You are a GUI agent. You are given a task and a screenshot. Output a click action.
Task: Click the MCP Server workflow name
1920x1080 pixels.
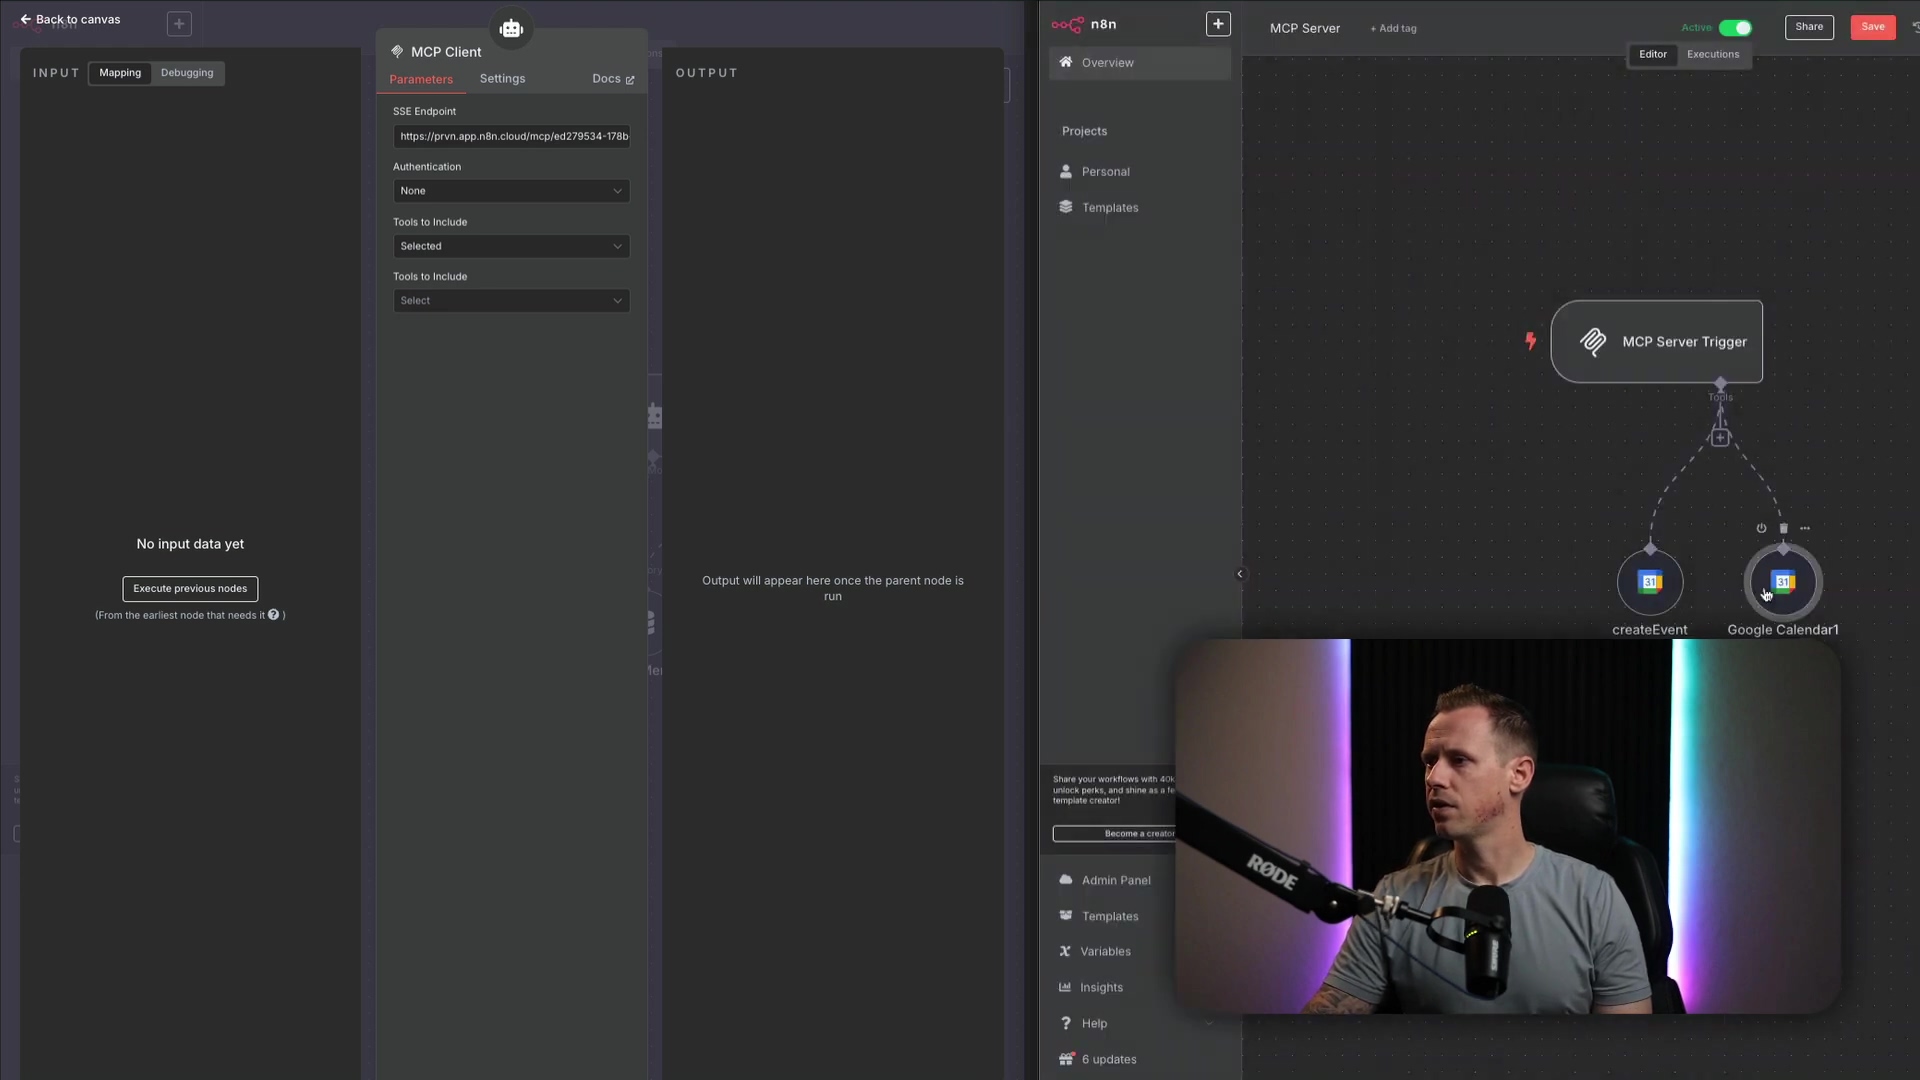1305,28
